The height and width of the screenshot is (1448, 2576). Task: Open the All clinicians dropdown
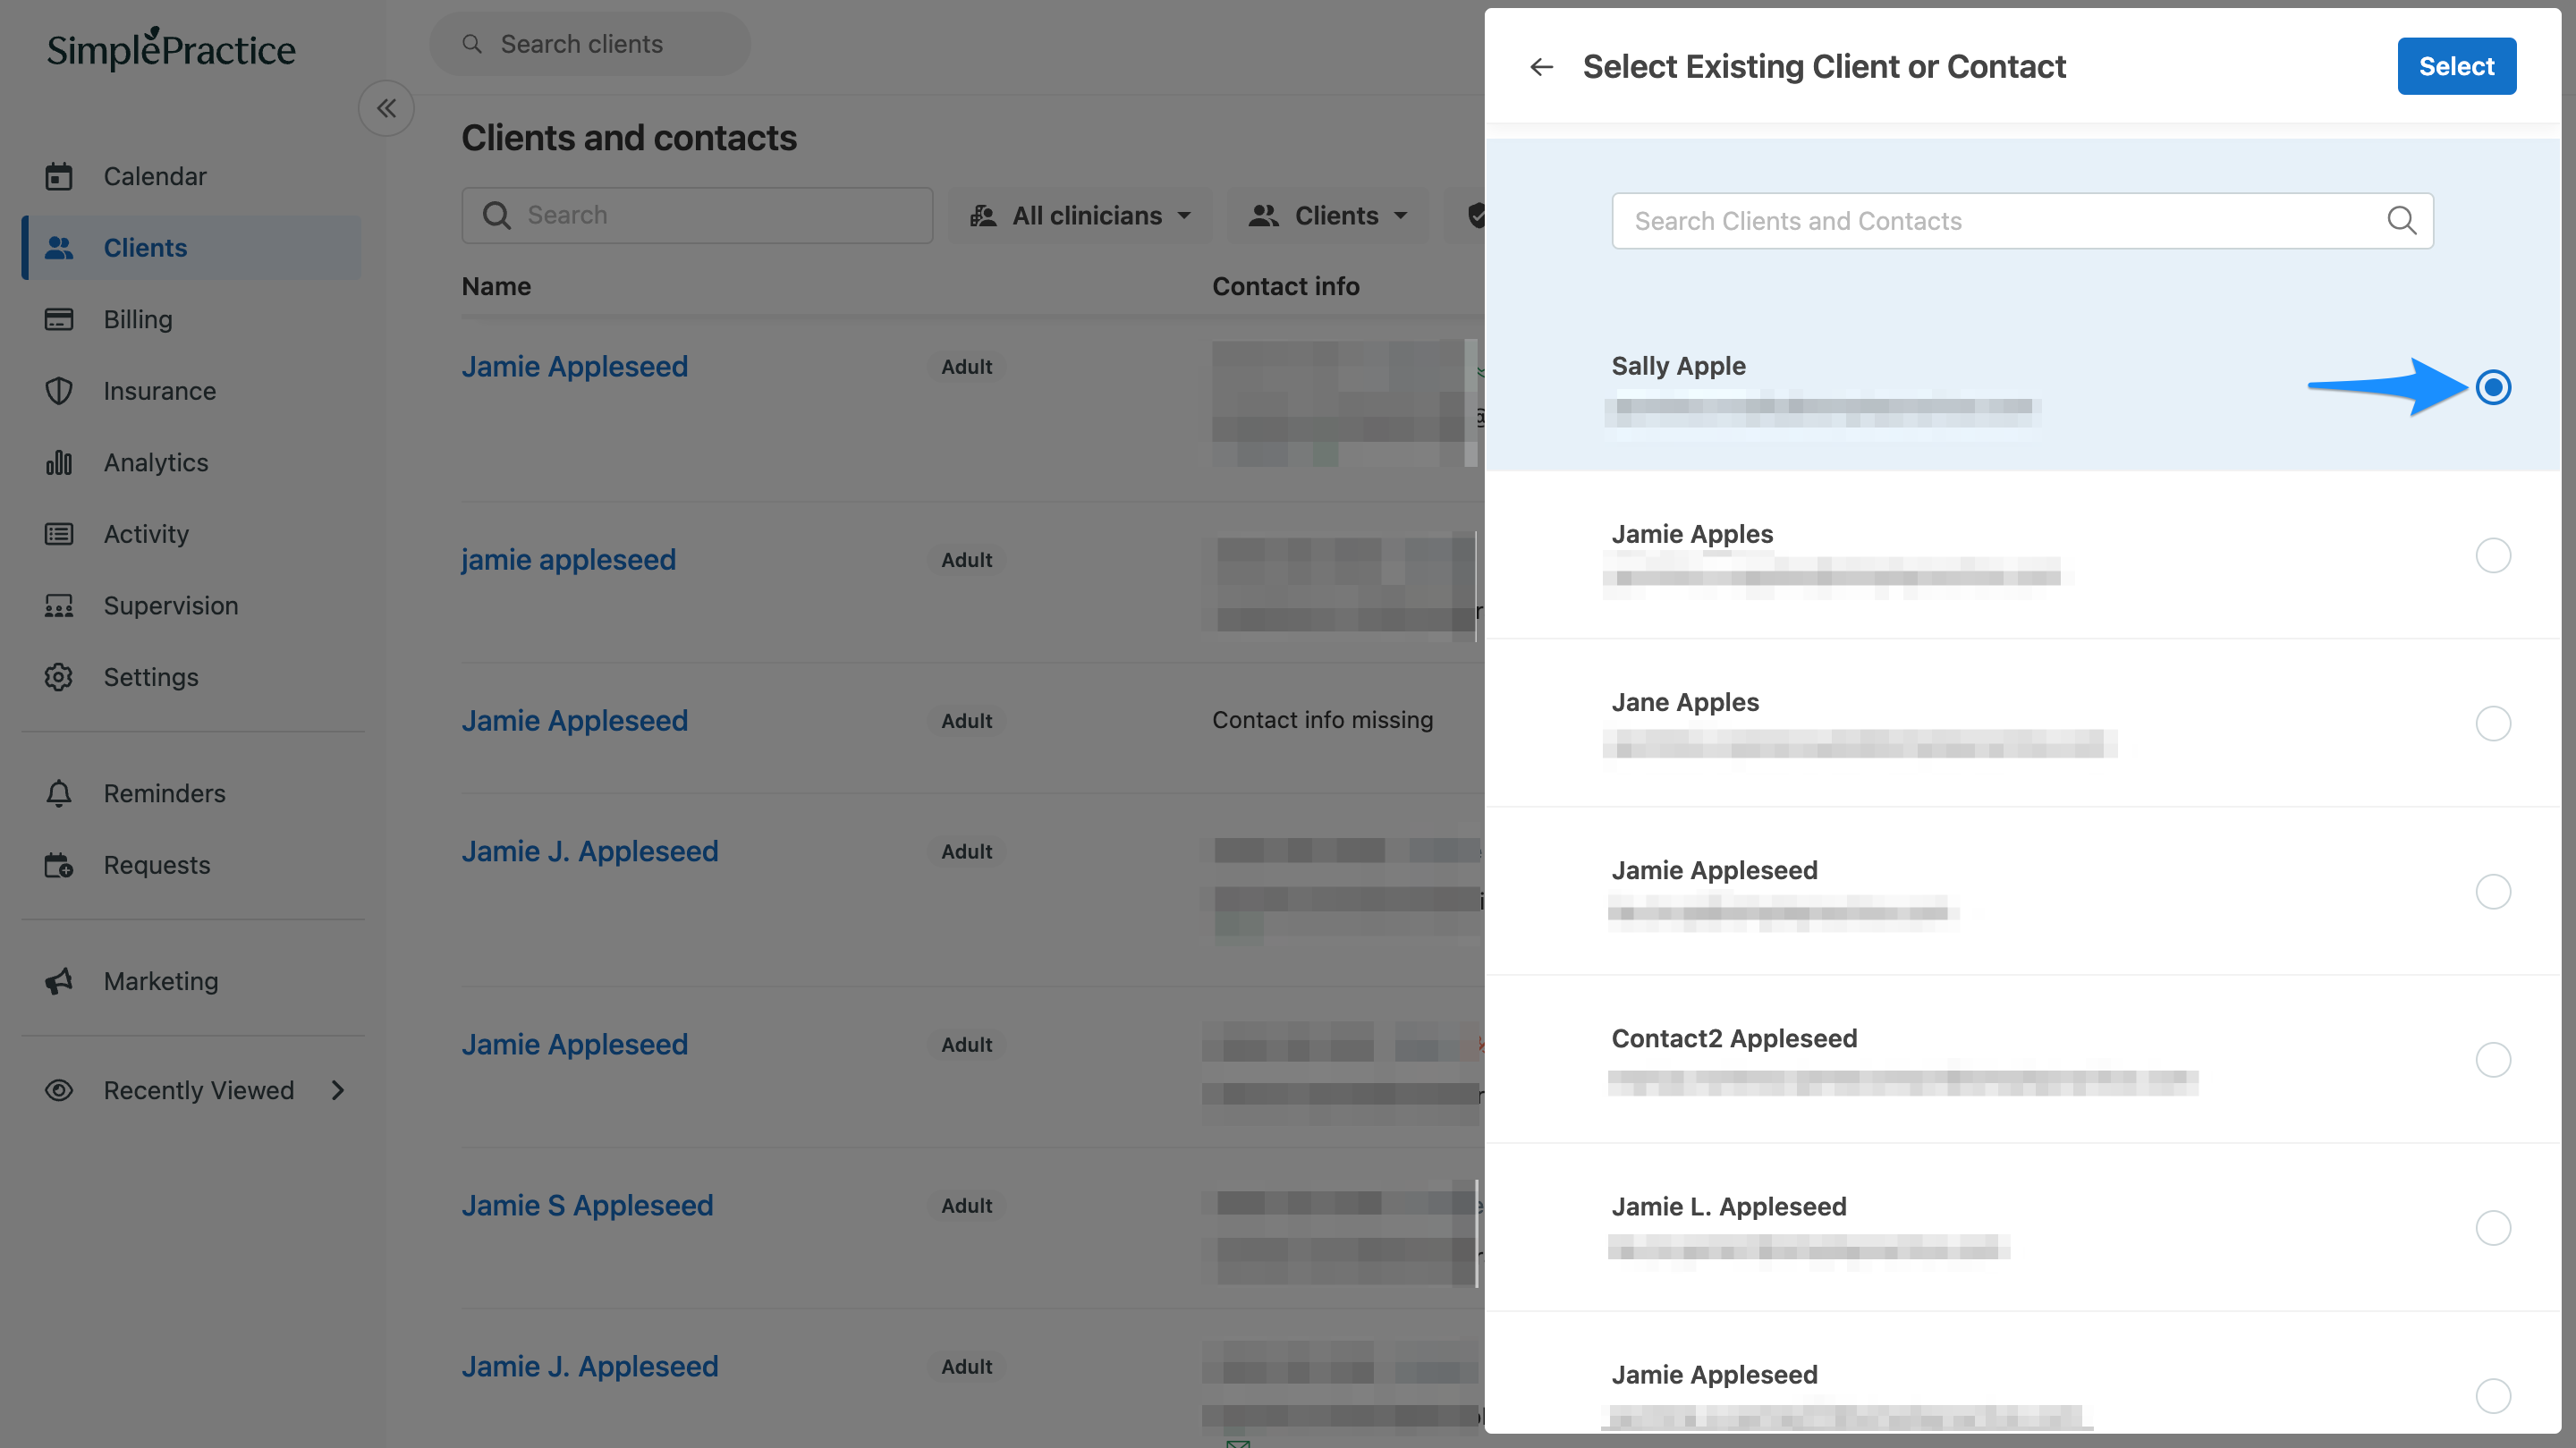tap(1081, 215)
